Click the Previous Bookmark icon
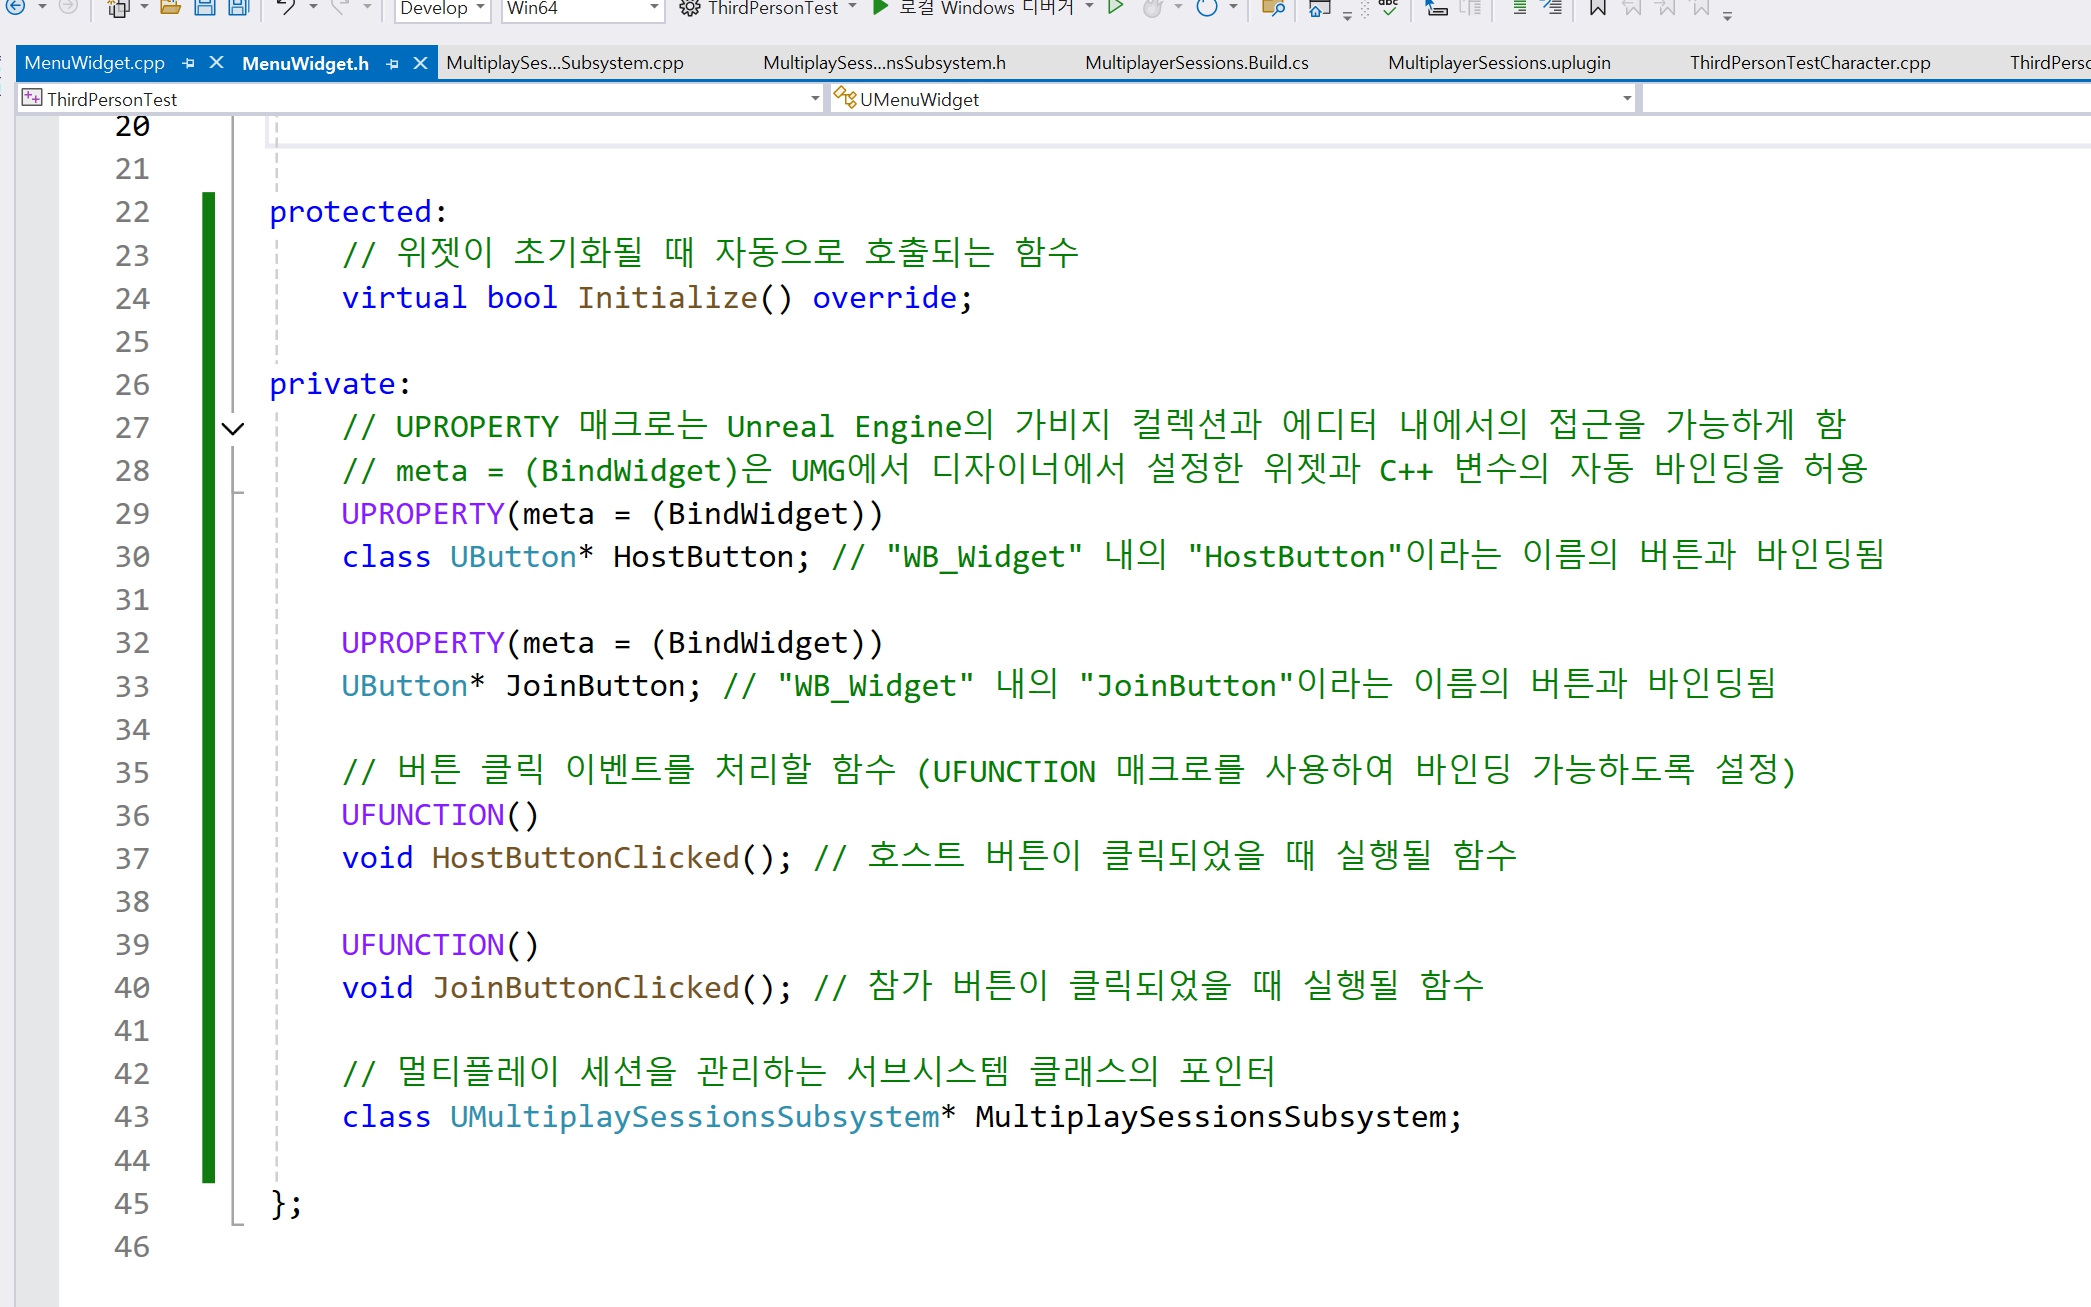Viewport: 2091px width, 1307px height. tap(1632, 8)
